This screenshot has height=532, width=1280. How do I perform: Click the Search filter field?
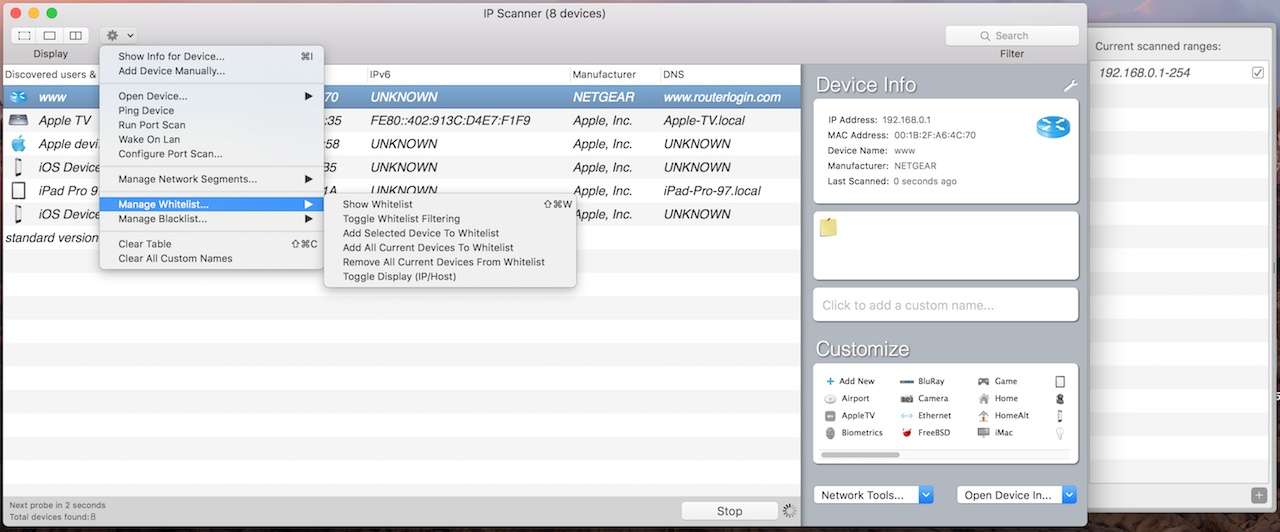coord(1012,36)
